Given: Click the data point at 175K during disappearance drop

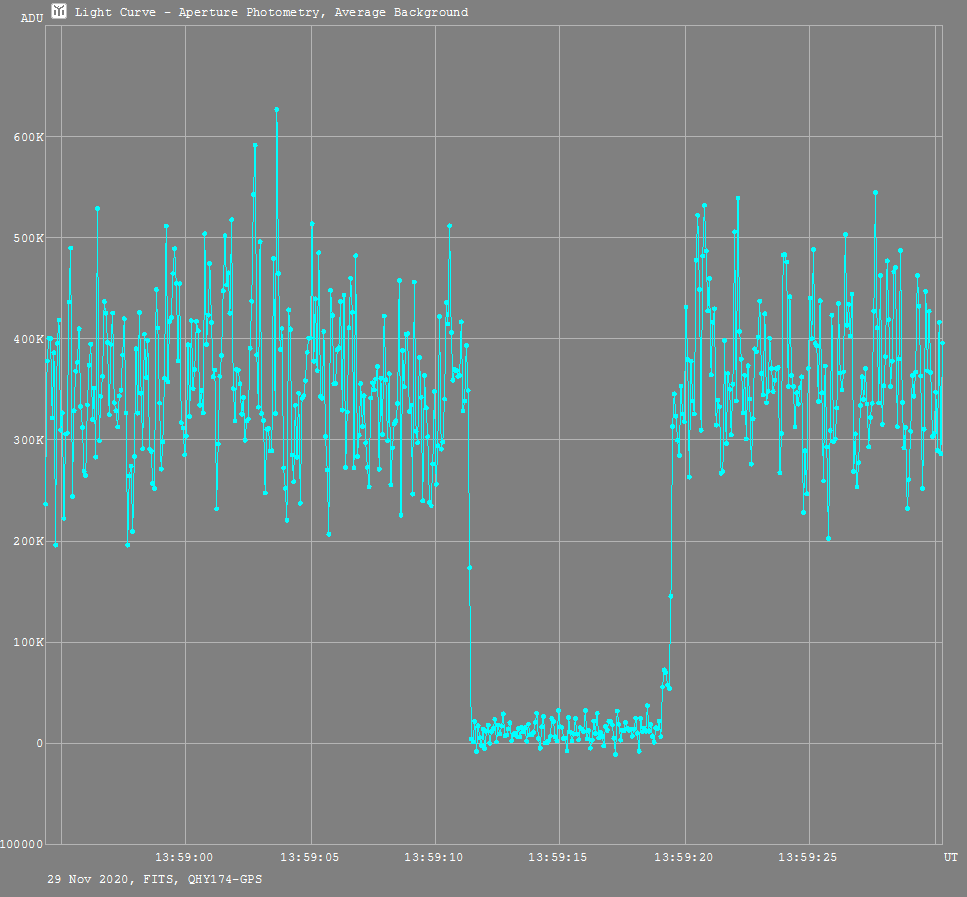Looking at the screenshot, I should pyautogui.click(x=469, y=568).
